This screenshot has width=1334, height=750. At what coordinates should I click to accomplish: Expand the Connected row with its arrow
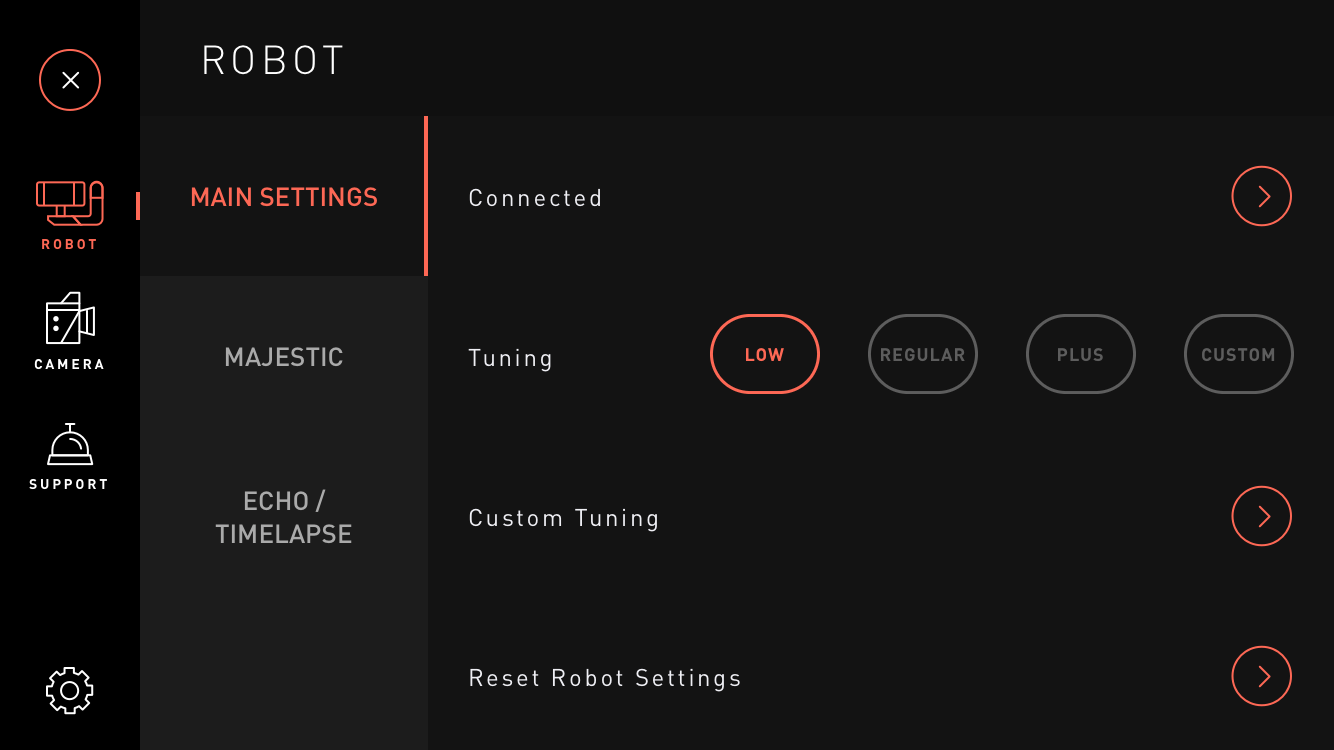pyautogui.click(x=1262, y=196)
